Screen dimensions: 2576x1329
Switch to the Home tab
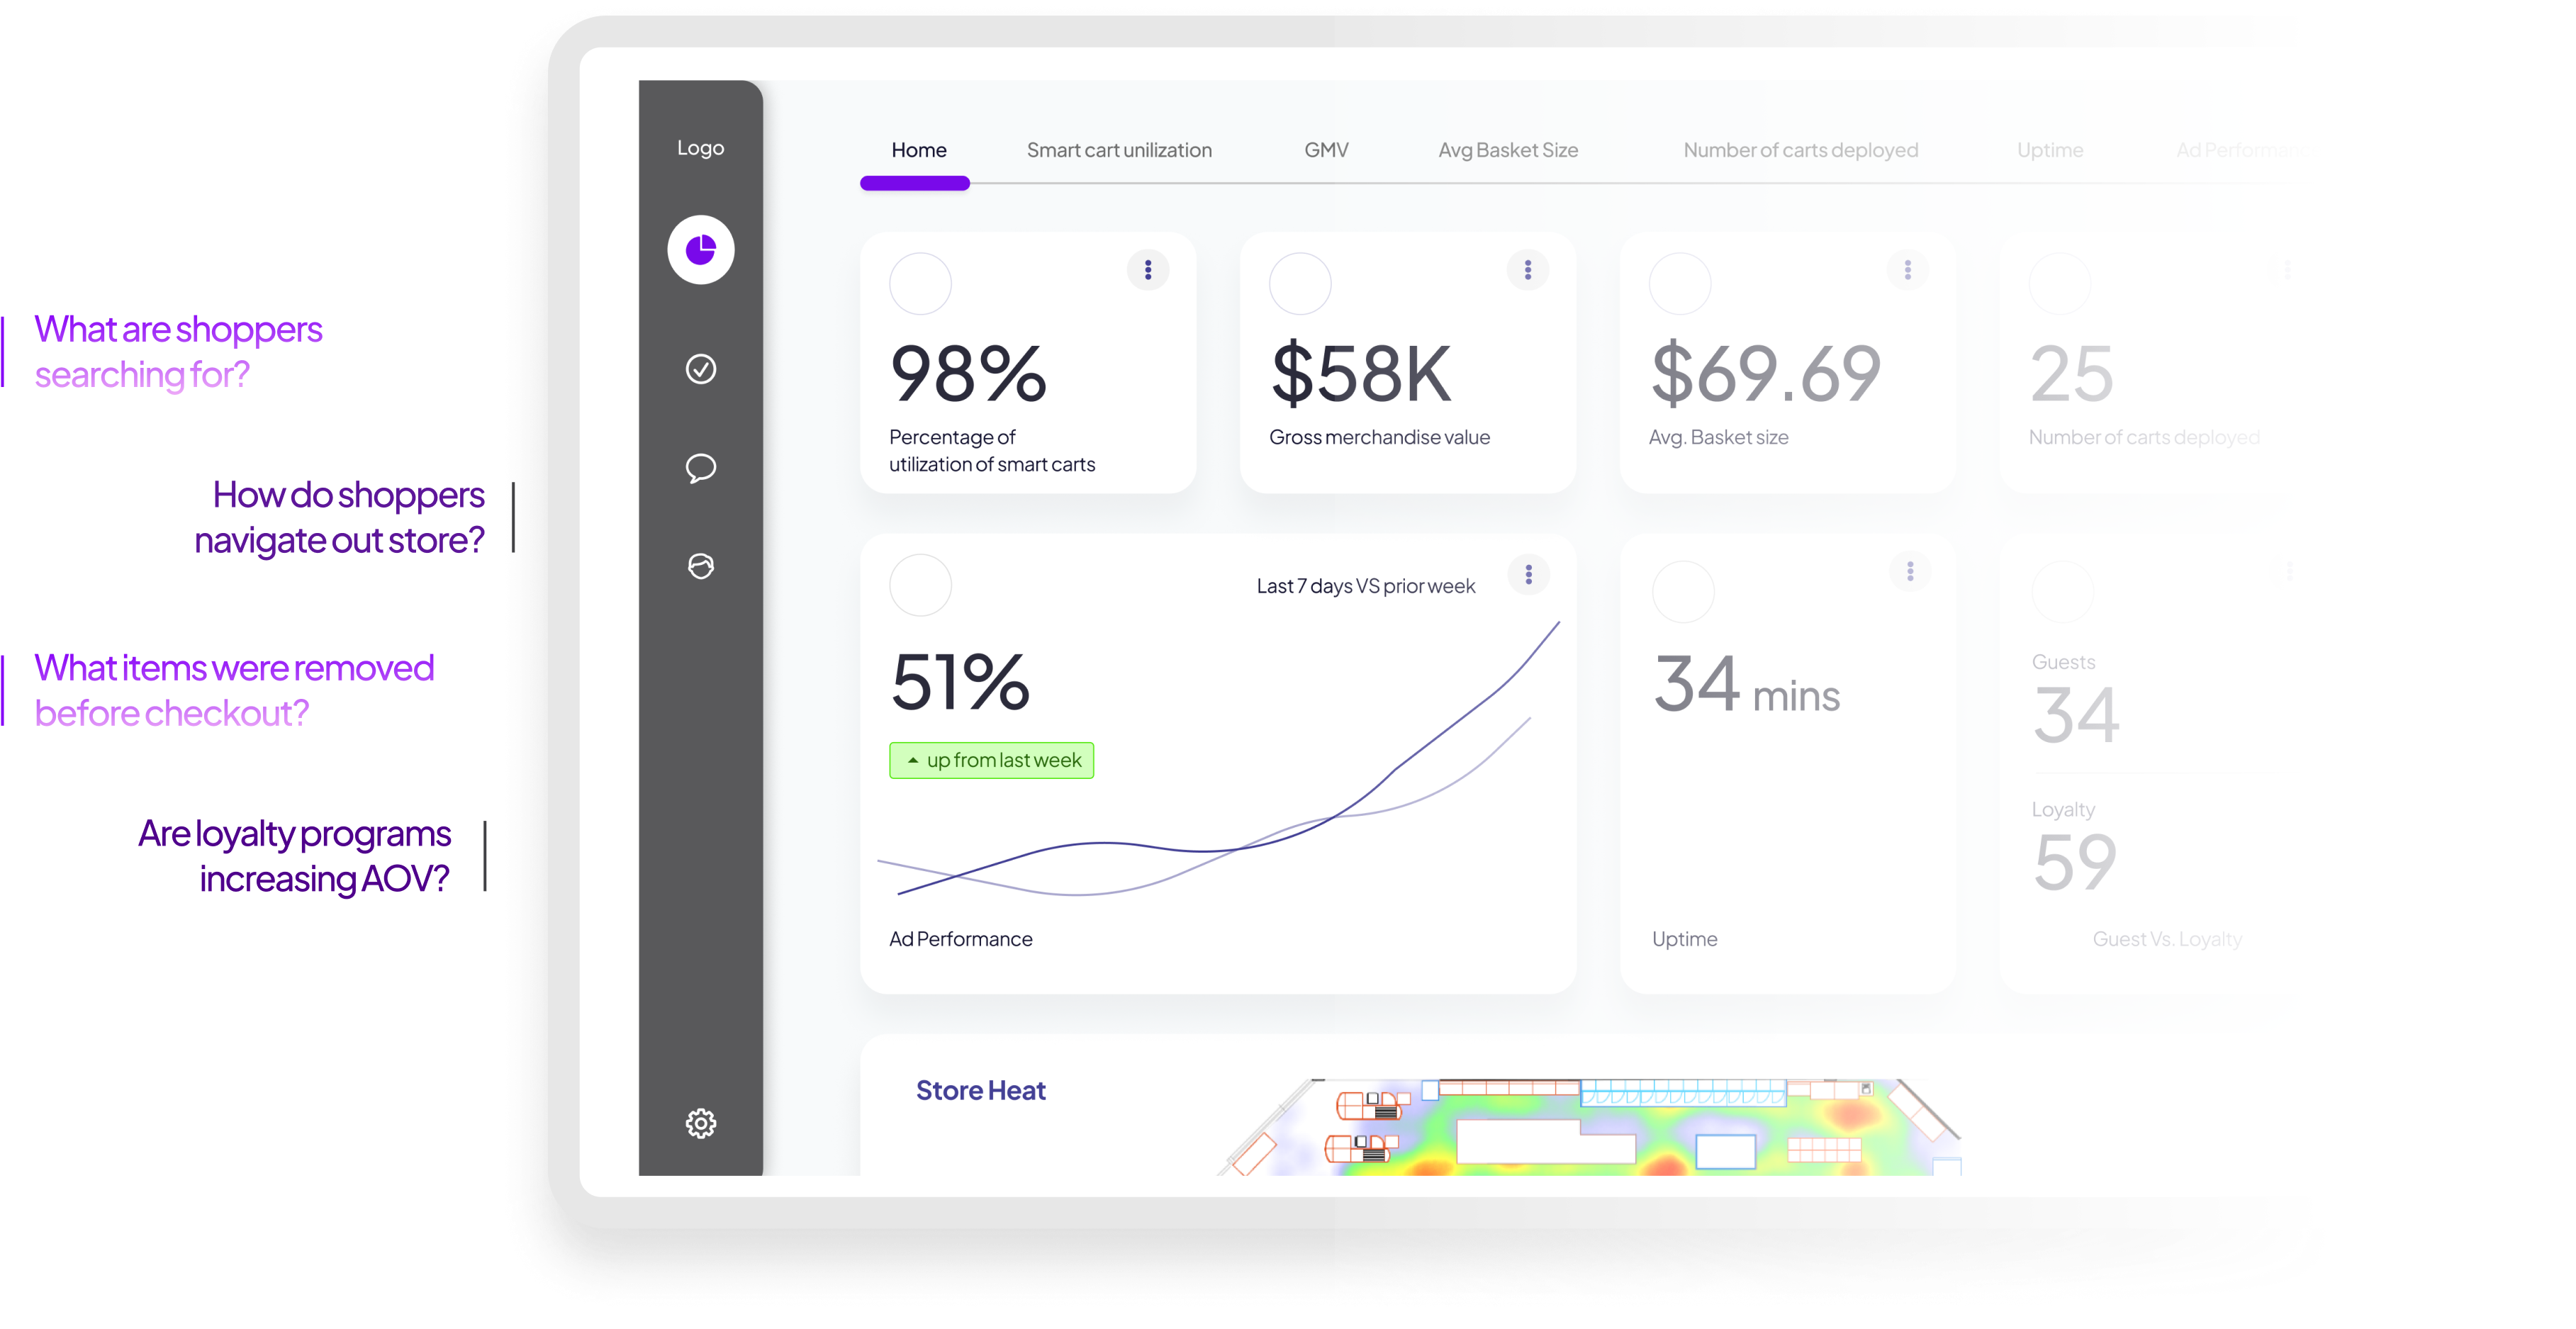(918, 150)
